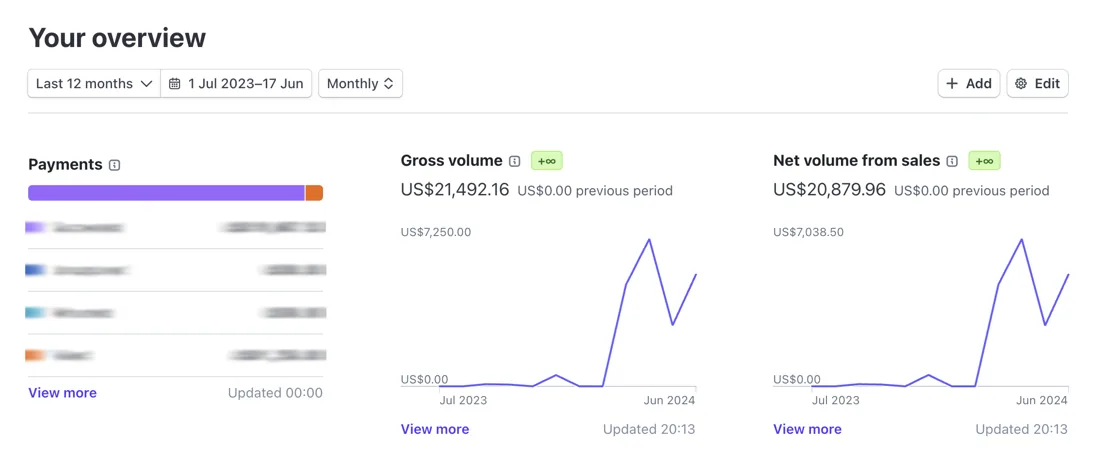The width and height of the screenshot is (1100, 476).
Task: Click the info icon next to Gross volume
Action: tap(515, 161)
